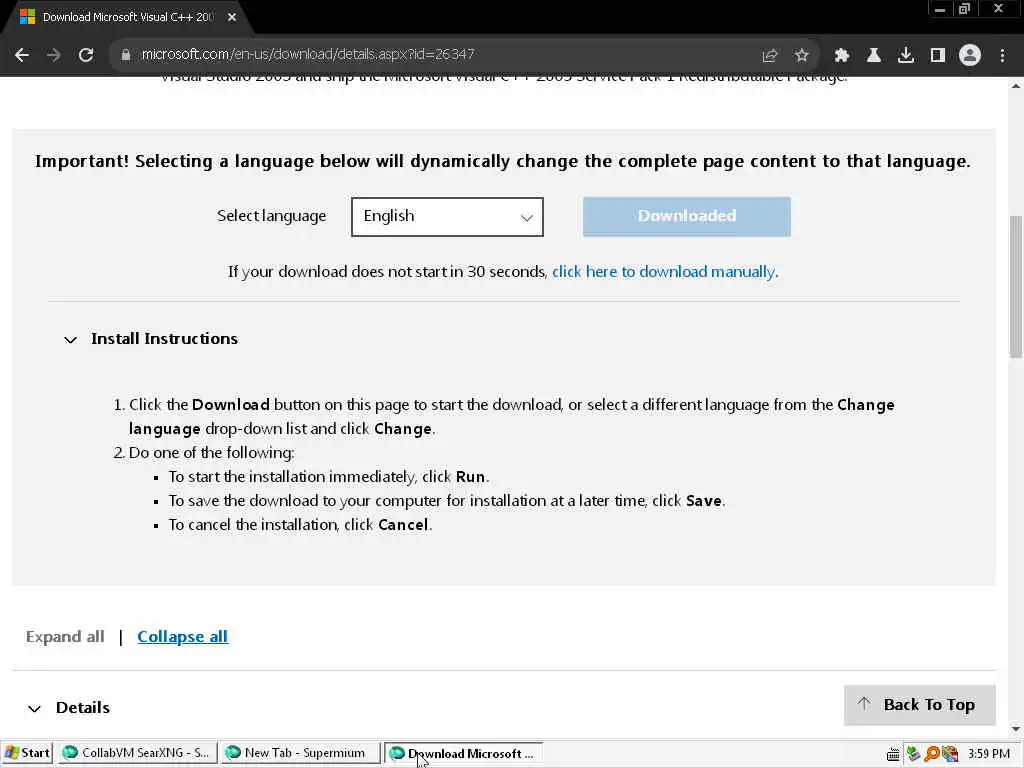Viewport: 1024px width, 768px height.
Task: Click the magnifier tray icon
Action: coord(932,754)
